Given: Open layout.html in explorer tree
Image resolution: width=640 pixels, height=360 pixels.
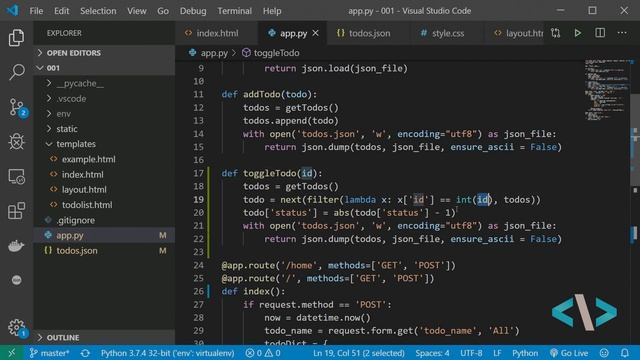Looking at the screenshot, I should [x=104, y=190].
